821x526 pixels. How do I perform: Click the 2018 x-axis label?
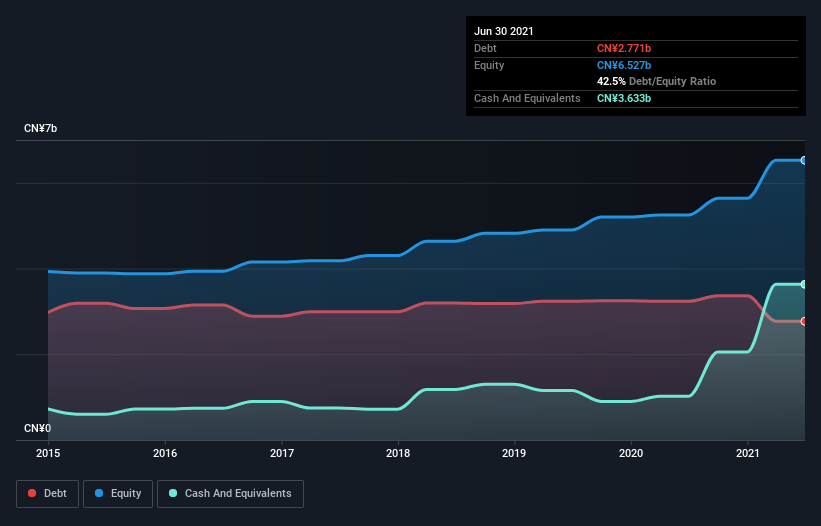point(398,453)
